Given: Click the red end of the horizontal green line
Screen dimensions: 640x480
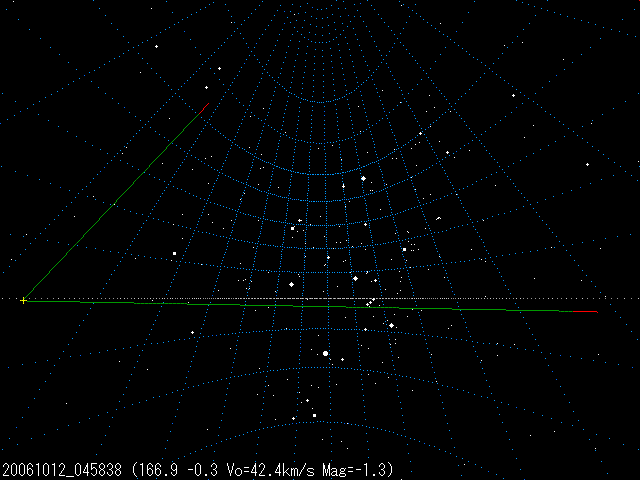Looking at the screenshot, I should (590, 312).
